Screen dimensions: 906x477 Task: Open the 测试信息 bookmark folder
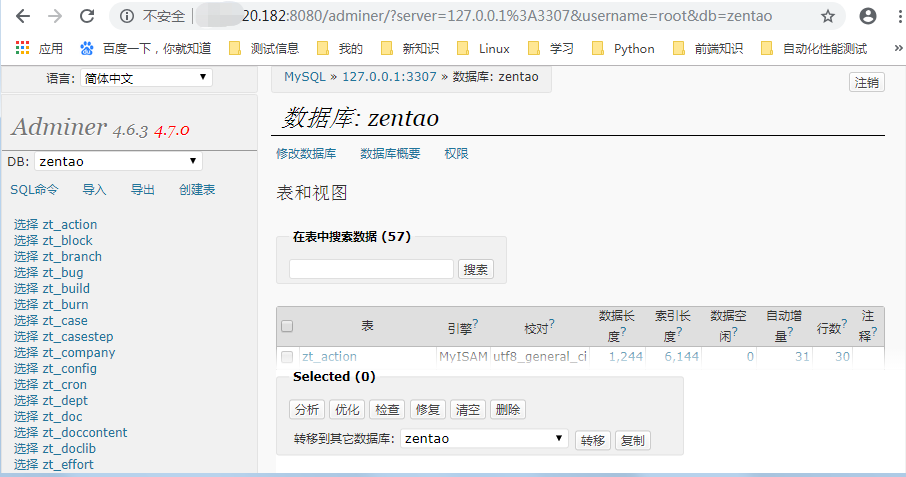coord(265,49)
